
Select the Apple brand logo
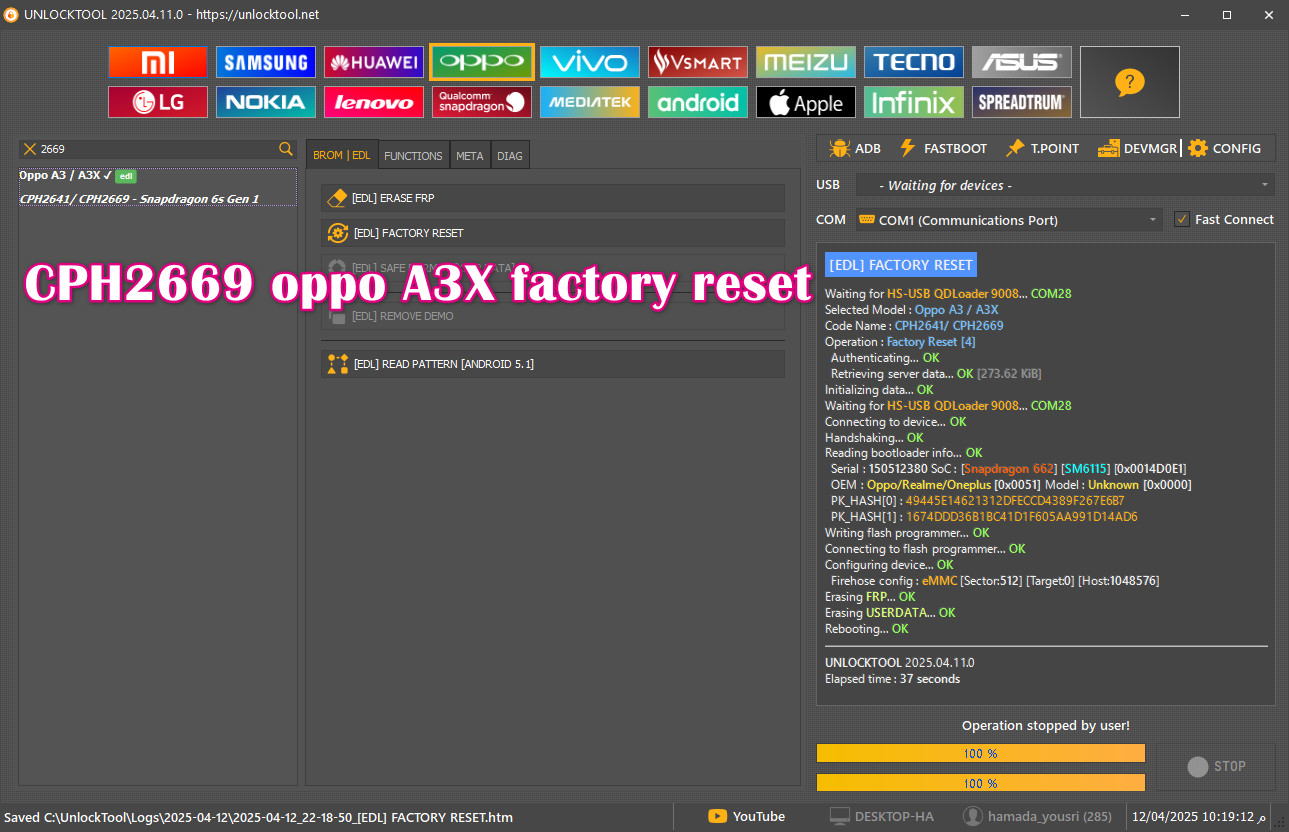[x=806, y=102]
